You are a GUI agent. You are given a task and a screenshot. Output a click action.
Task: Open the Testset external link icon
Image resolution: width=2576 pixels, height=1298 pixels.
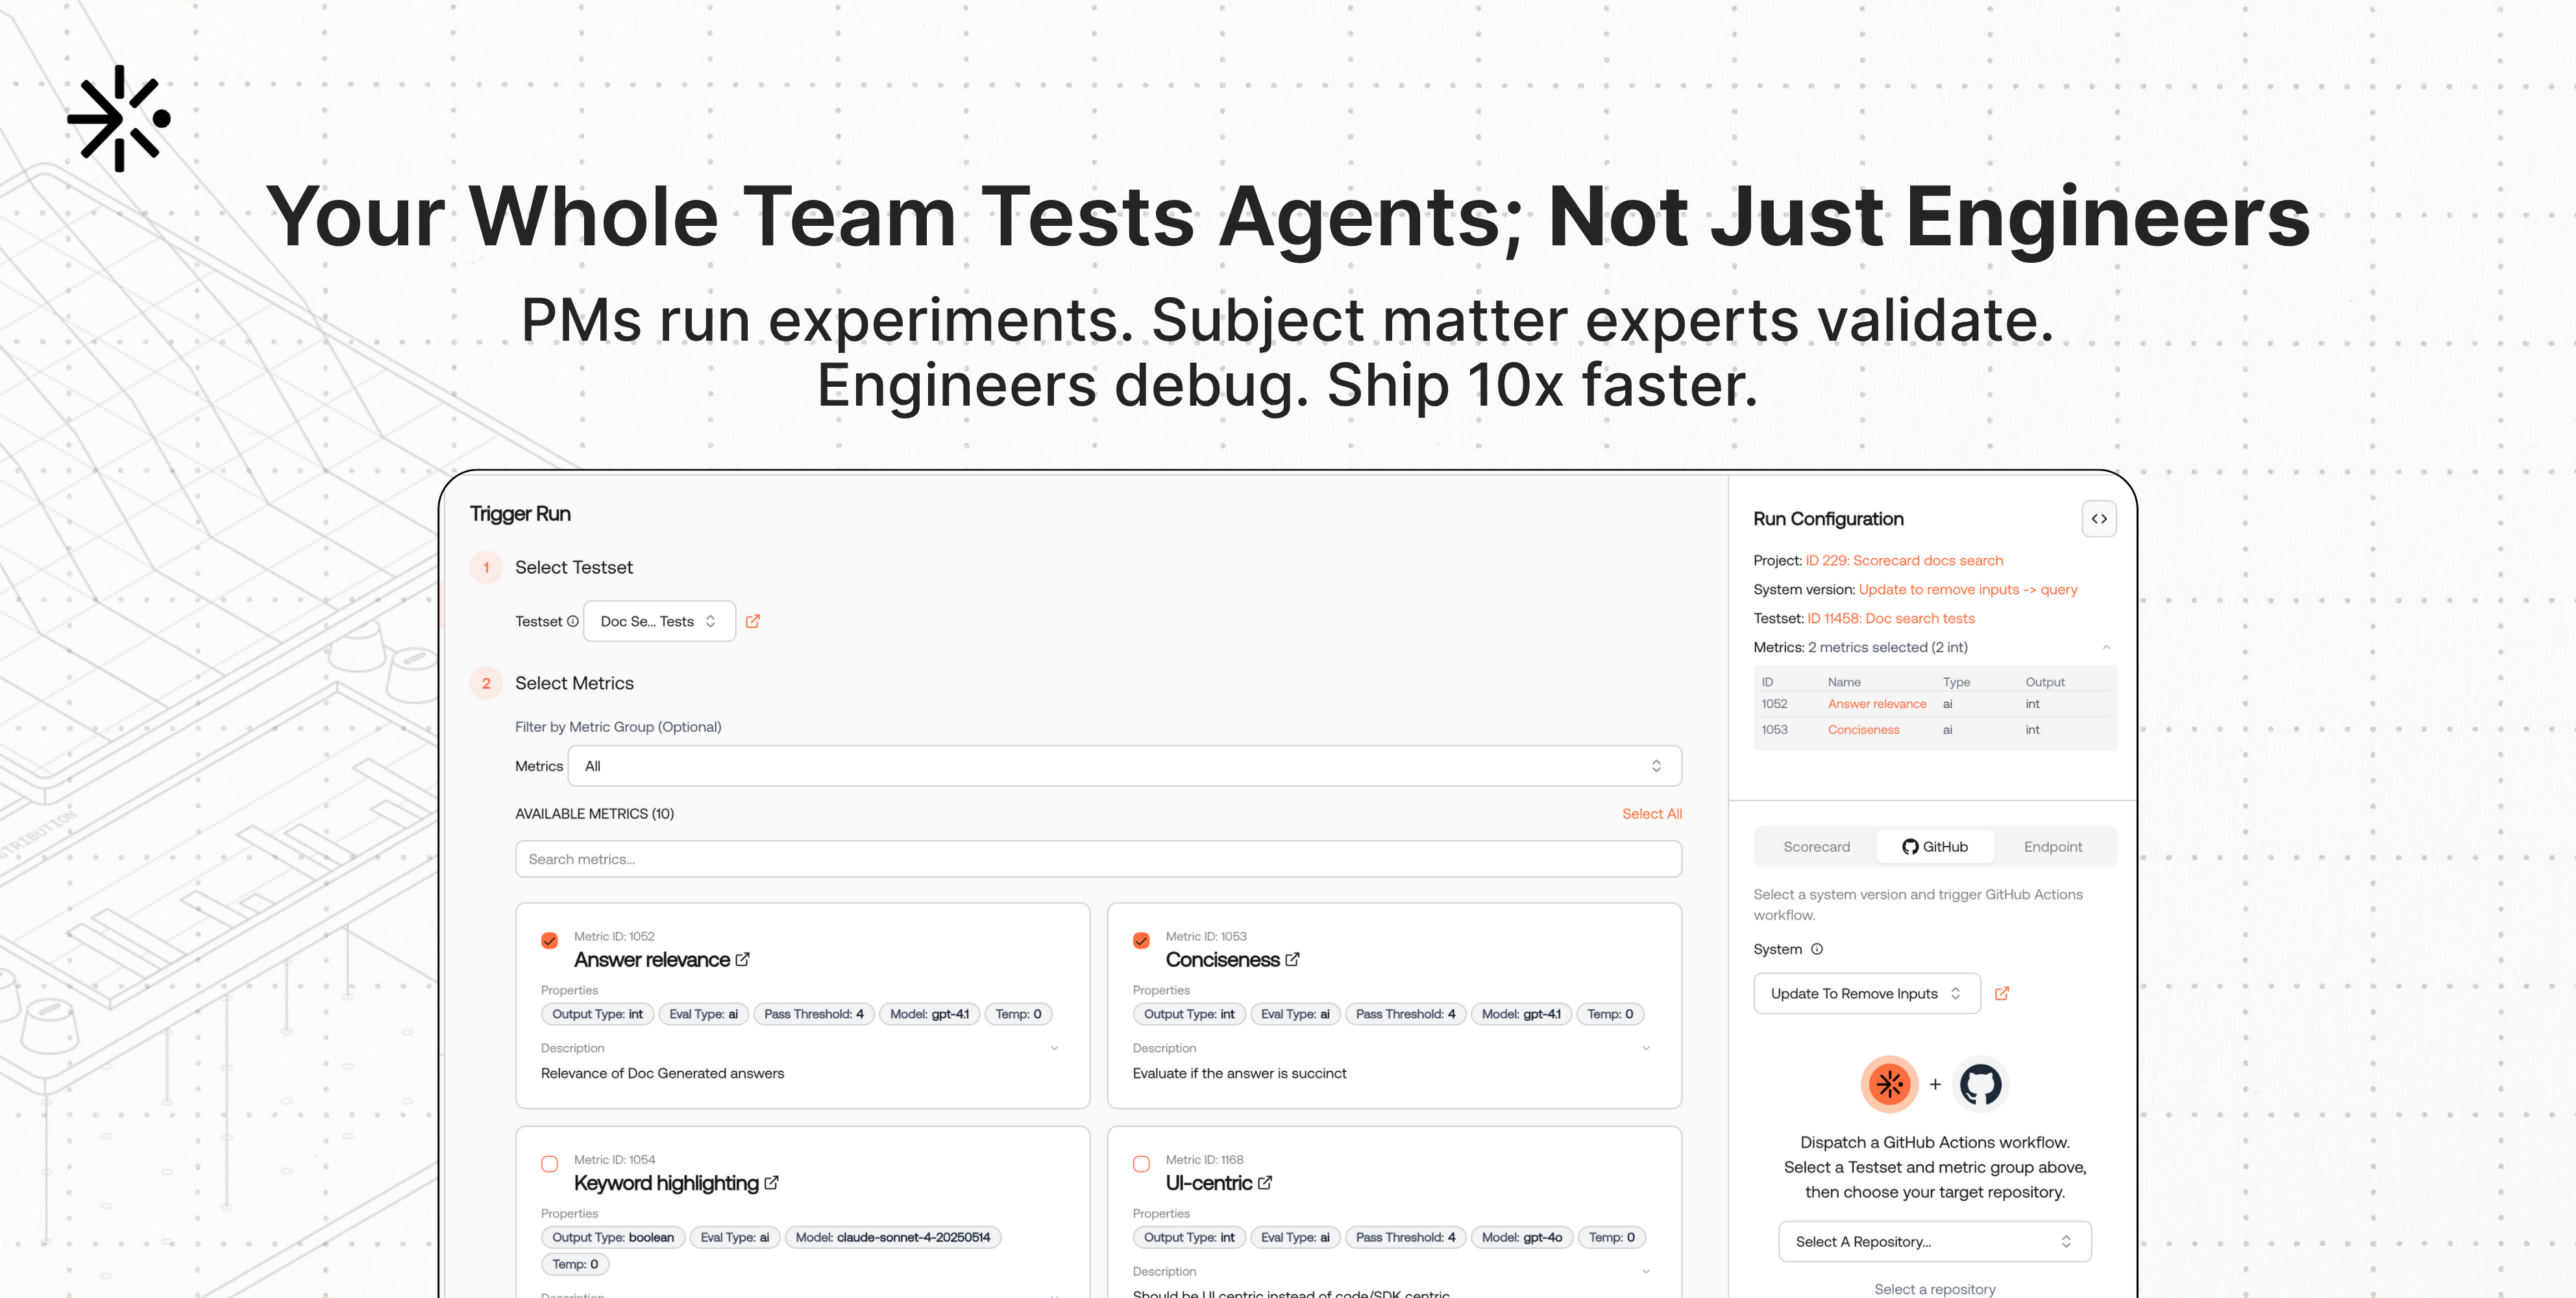click(x=753, y=621)
